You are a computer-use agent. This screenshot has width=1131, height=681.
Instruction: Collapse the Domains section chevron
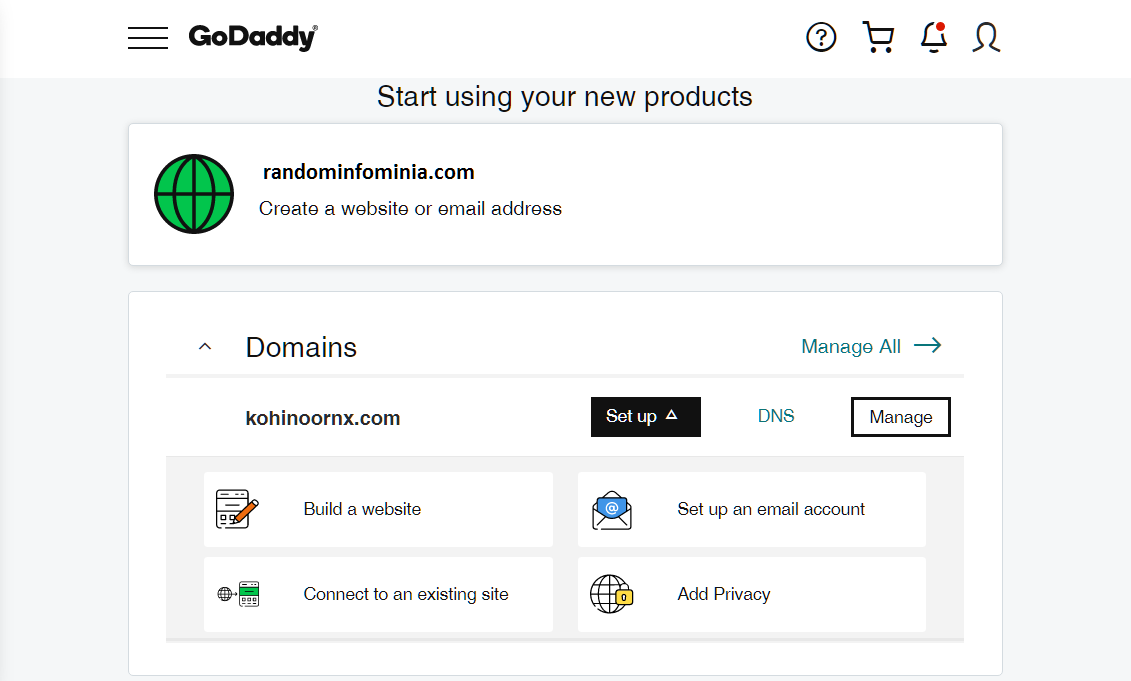click(205, 347)
